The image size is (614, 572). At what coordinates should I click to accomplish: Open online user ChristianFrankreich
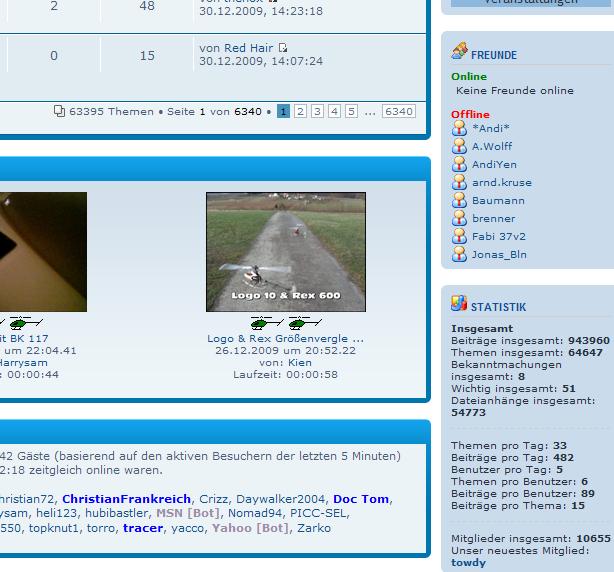(x=126, y=499)
